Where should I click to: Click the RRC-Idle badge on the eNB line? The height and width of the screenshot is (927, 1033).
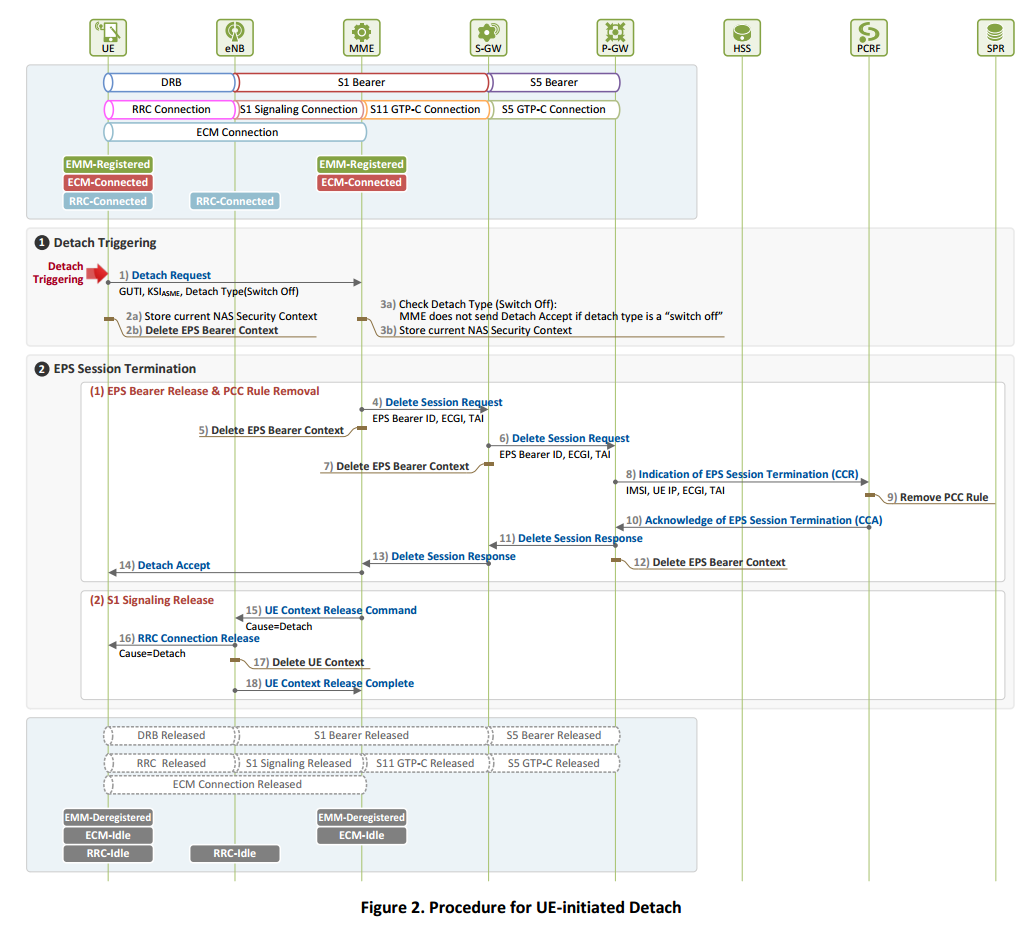point(235,854)
